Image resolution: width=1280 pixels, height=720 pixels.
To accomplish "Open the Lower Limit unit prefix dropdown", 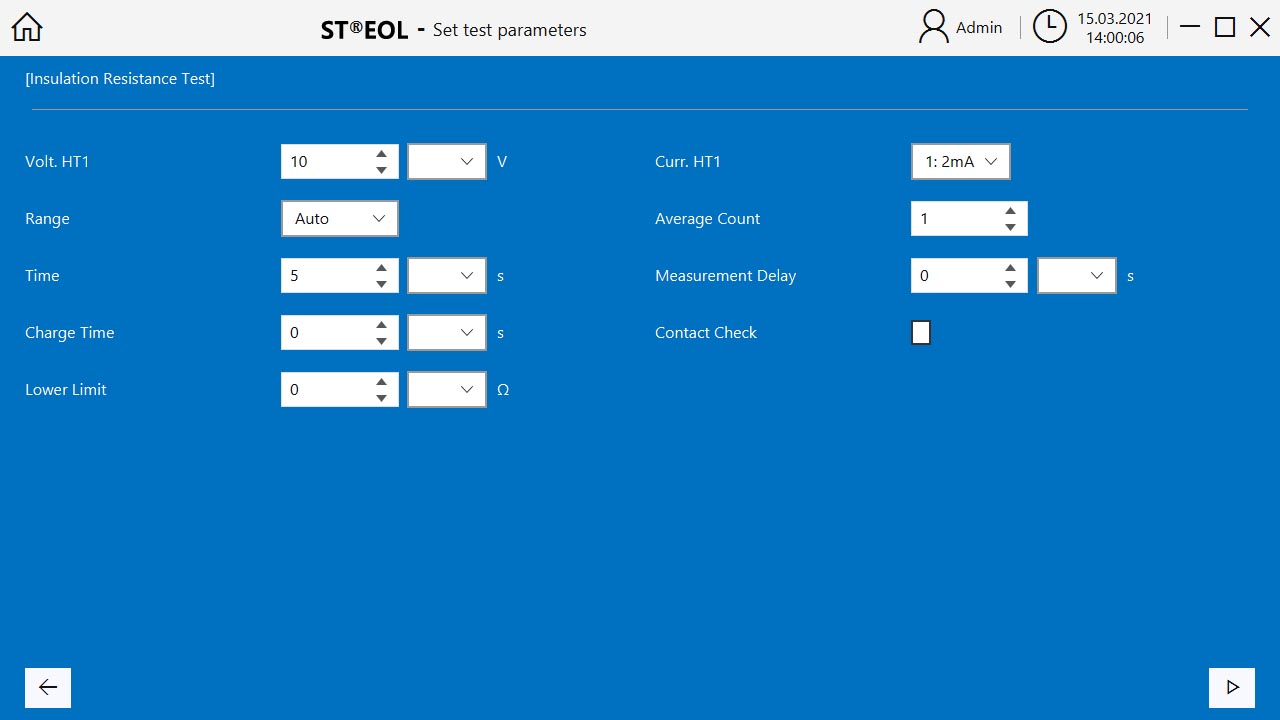I will point(447,390).
